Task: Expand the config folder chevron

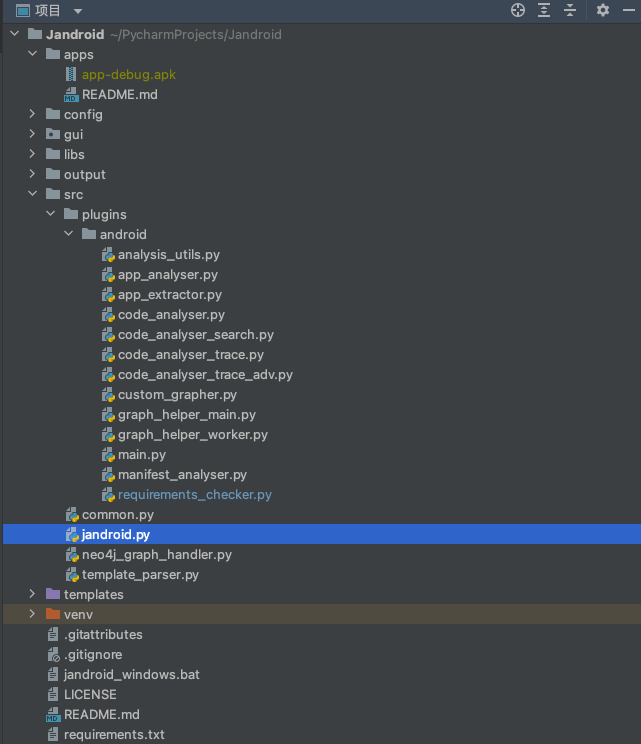Action: (32, 114)
